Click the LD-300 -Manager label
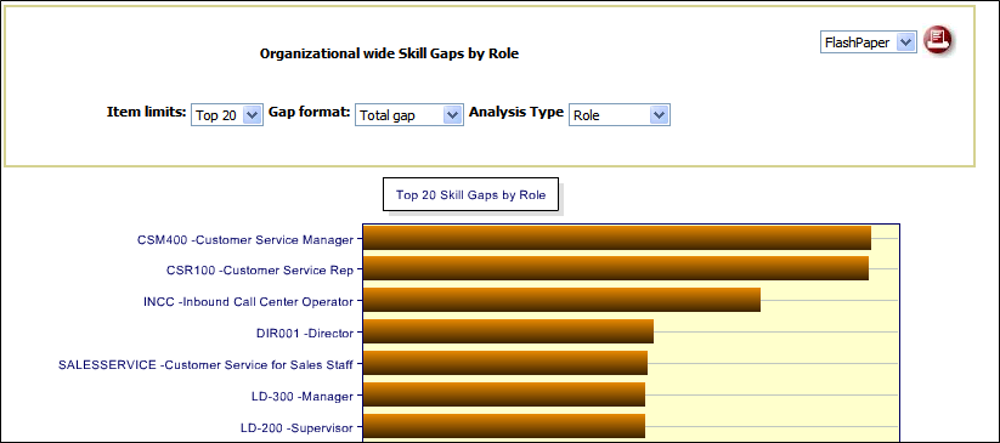1000x443 pixels. (302, 396)
